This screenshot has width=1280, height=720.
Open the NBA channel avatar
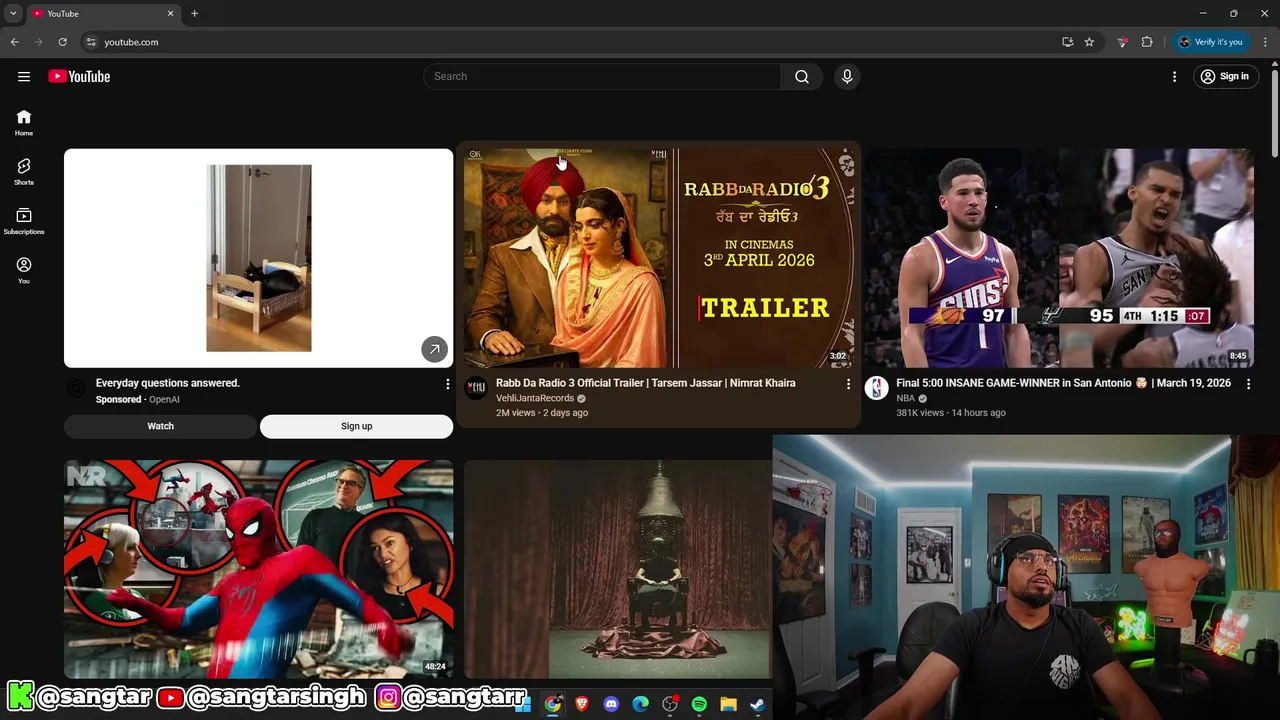(876, 388)
